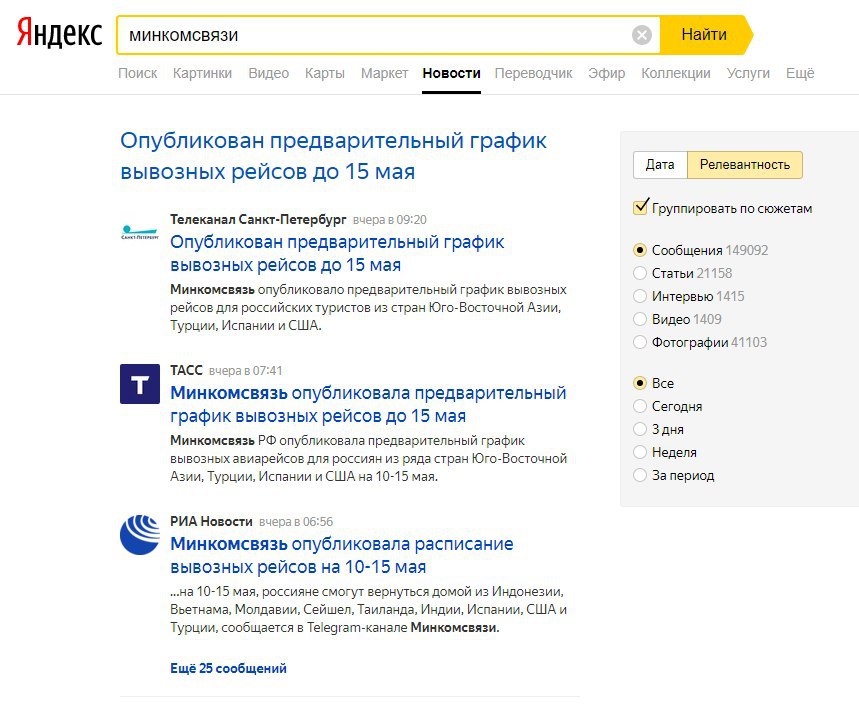Click snippet about российских туристов
Screen dimensions: 859x718
click(368, 307)
